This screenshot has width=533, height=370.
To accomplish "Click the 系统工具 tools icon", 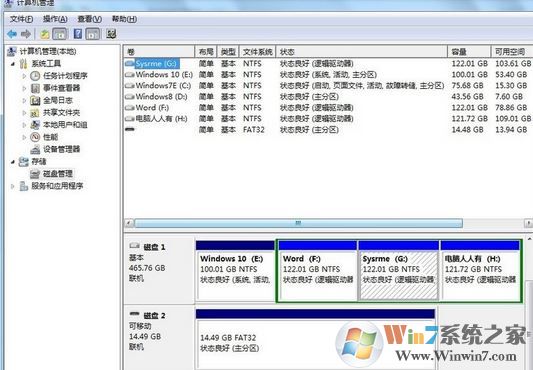I will (x=23, y=64).
